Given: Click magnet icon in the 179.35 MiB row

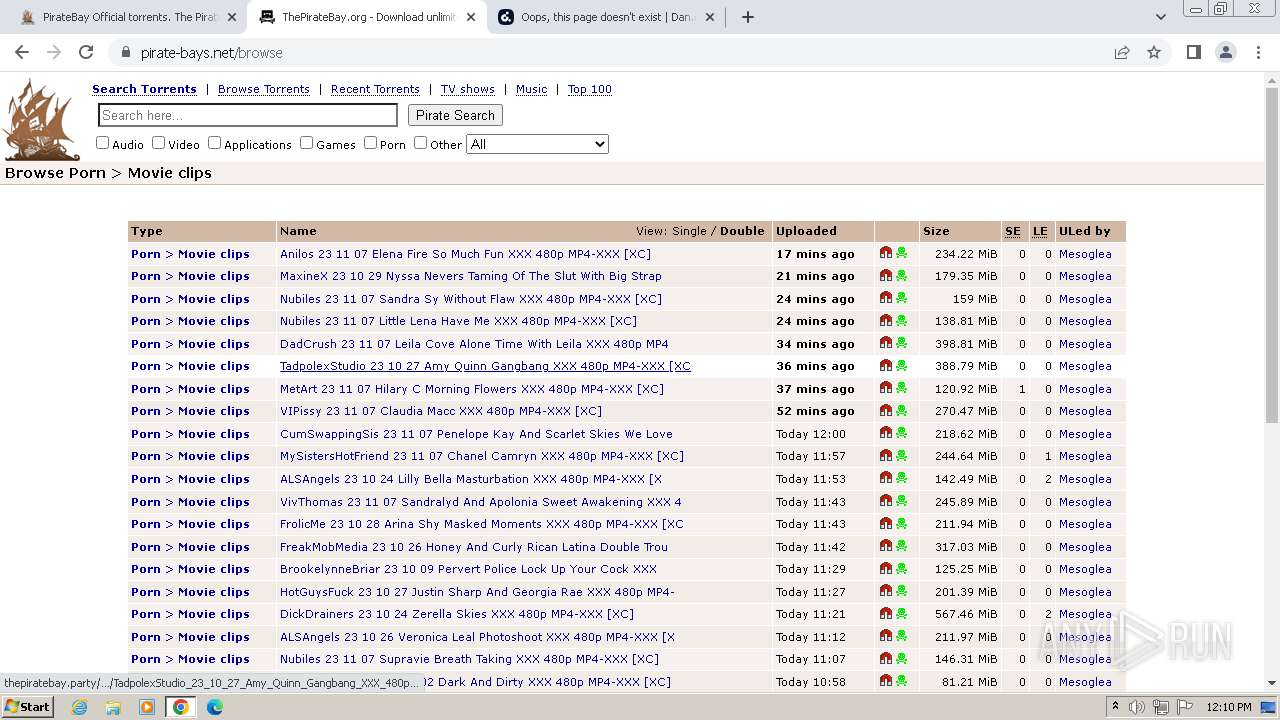Looking at the screenshot, I should tap(886, 276).
